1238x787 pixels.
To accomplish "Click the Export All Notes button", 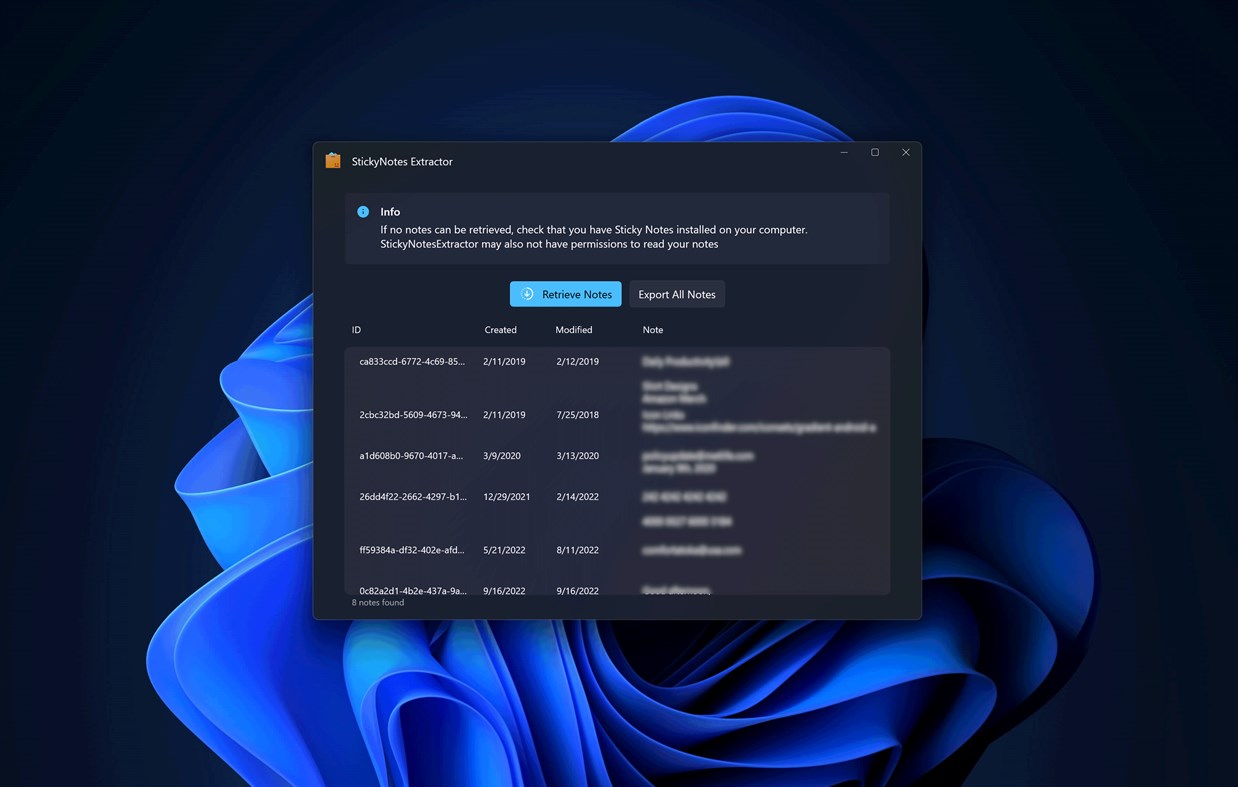I will pos(677,294).
